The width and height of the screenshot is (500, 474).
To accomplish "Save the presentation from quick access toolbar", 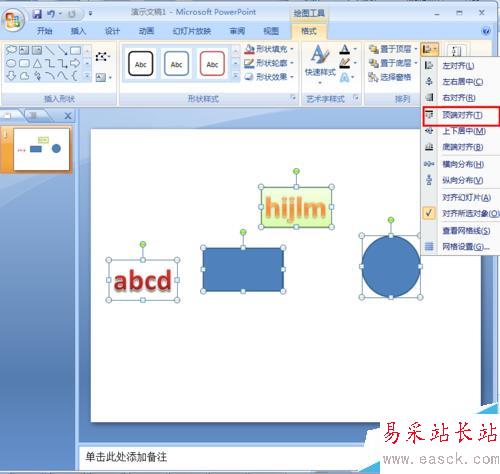I will pos(37,14).
